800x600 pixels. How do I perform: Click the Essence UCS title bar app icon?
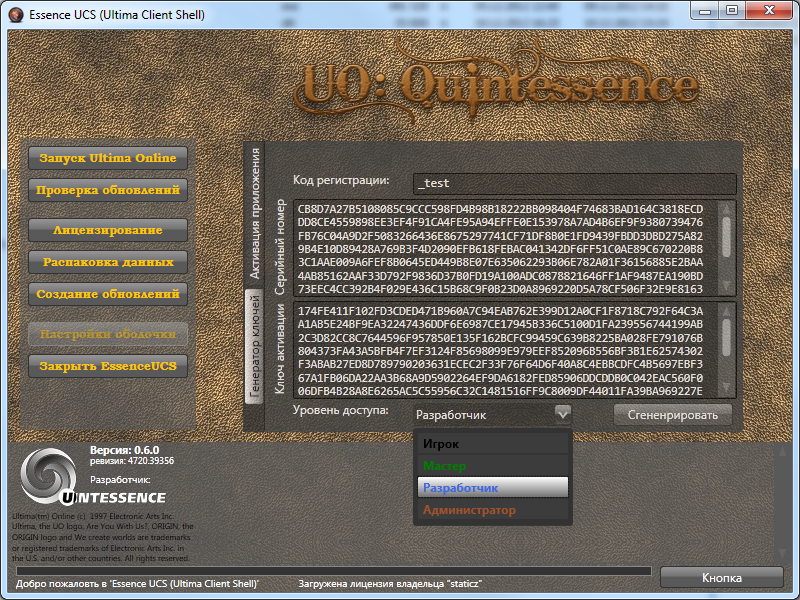16,15
